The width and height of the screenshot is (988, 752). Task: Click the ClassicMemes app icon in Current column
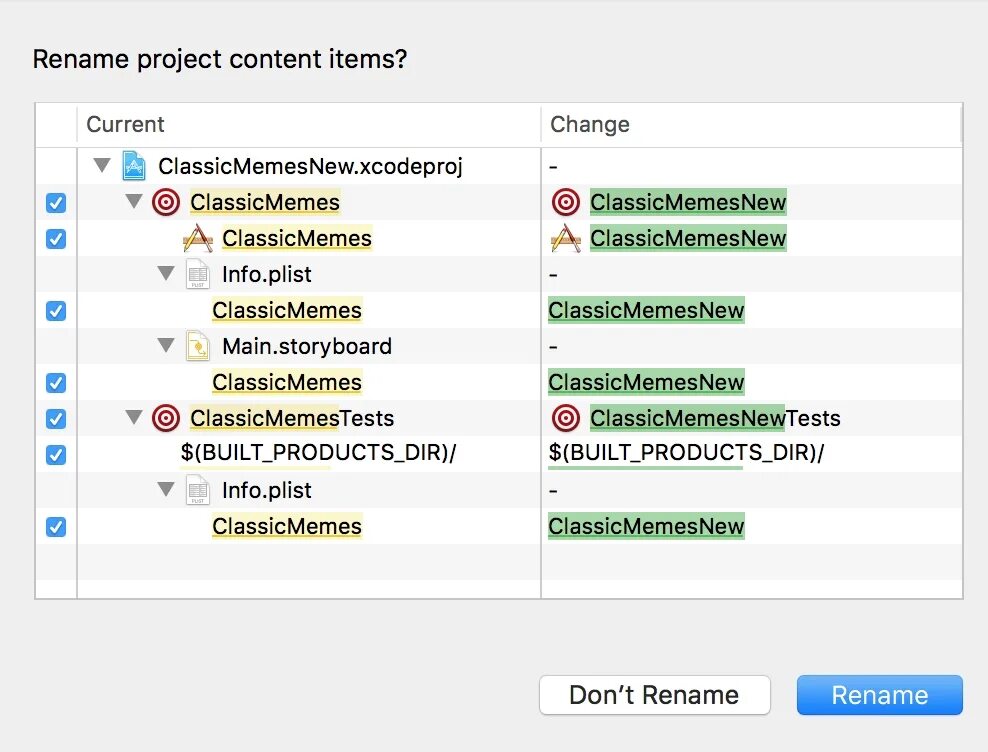coord(198,238)
